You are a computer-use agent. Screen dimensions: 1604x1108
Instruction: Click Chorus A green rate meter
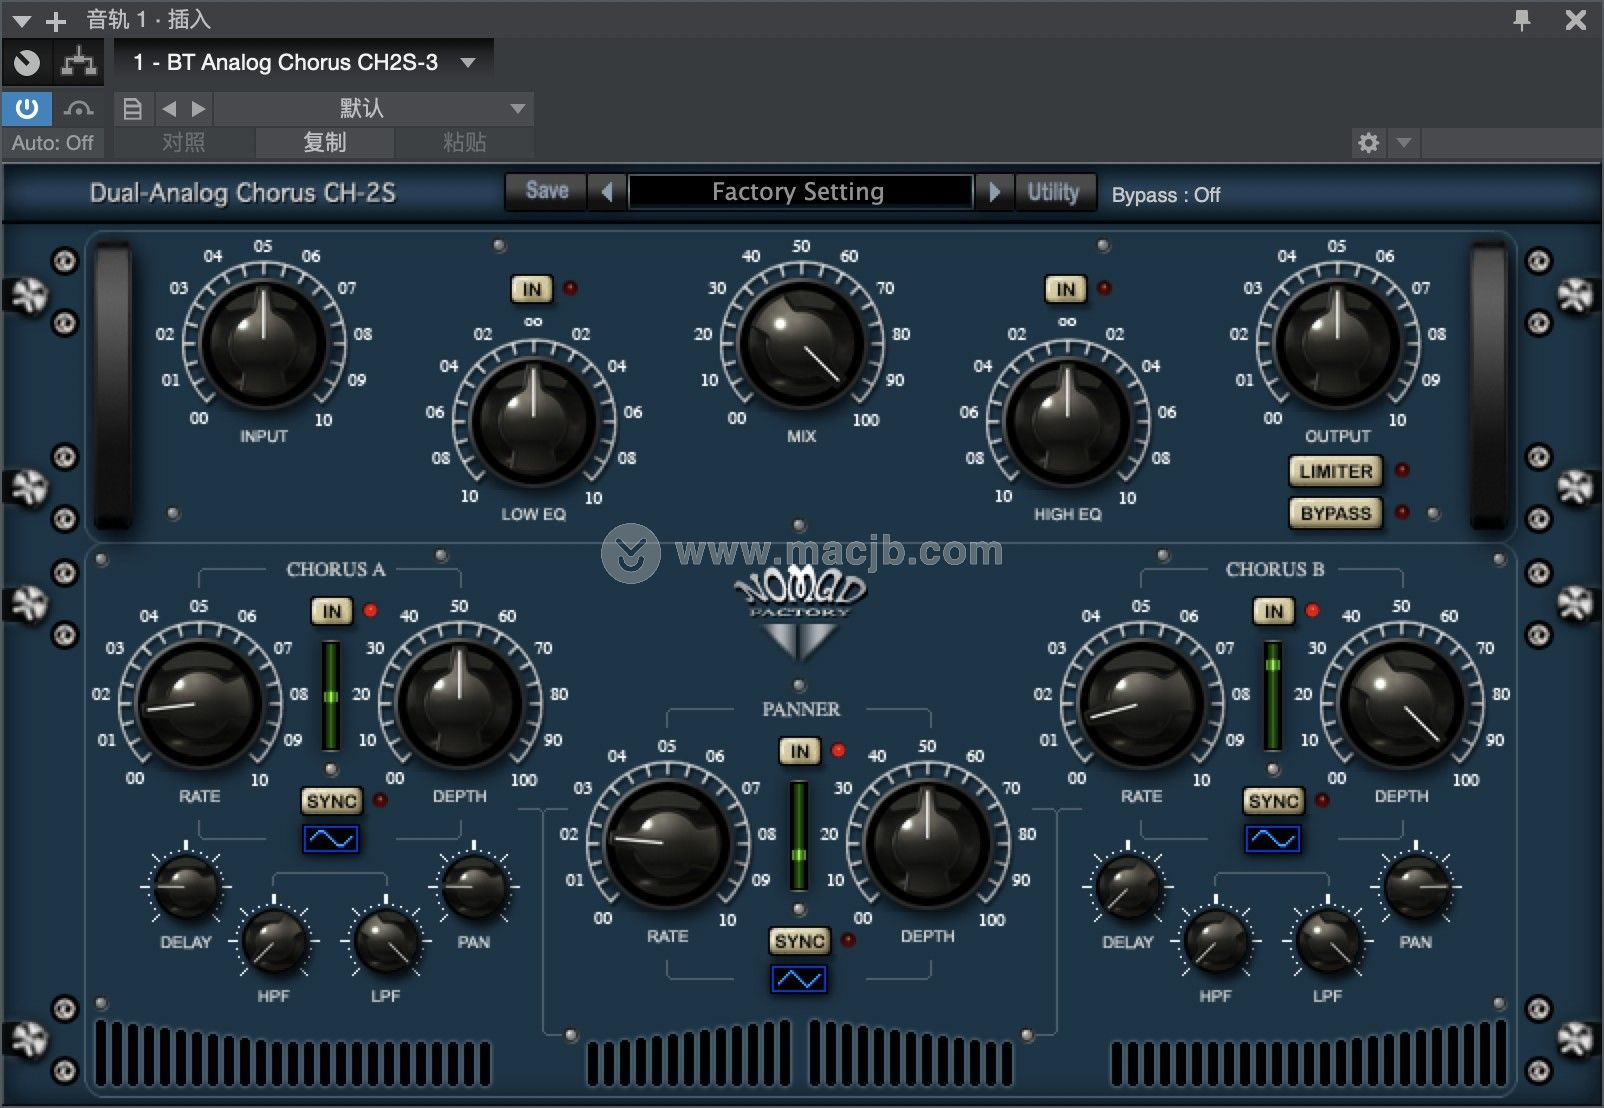pyautogui.click(x=331, y=696)
